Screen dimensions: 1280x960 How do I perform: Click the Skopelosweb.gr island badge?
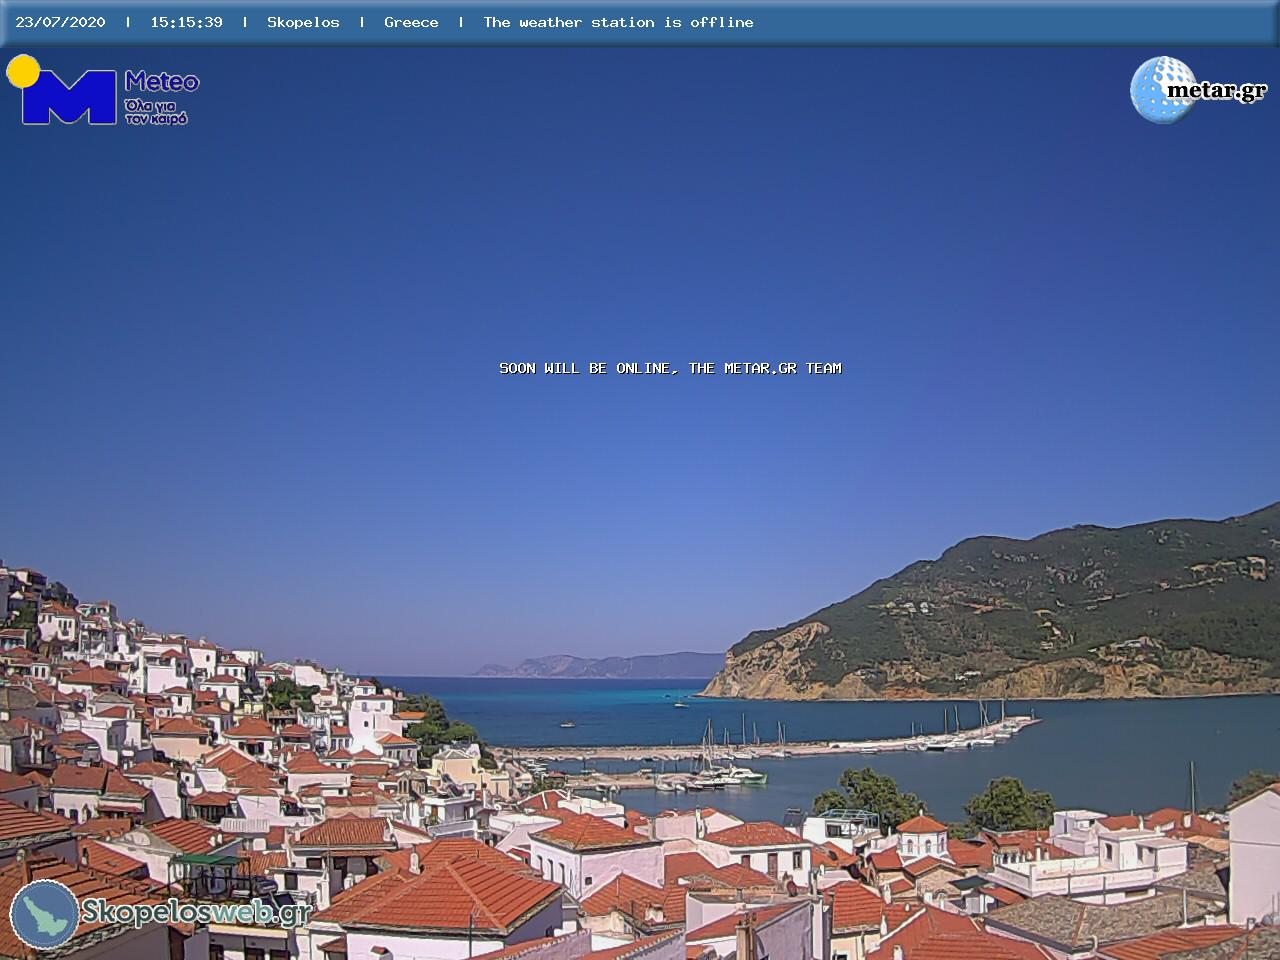point(44,914)
